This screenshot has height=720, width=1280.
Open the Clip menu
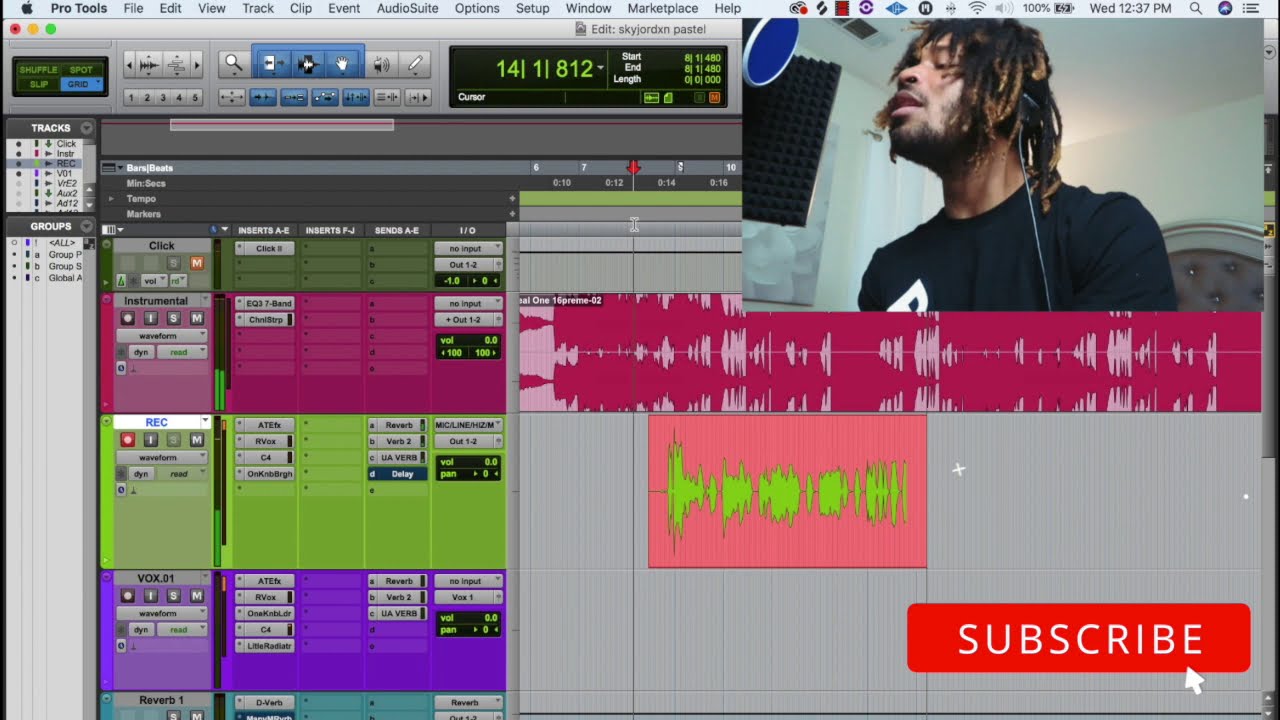pyautogui.click(x=300, y=8)
